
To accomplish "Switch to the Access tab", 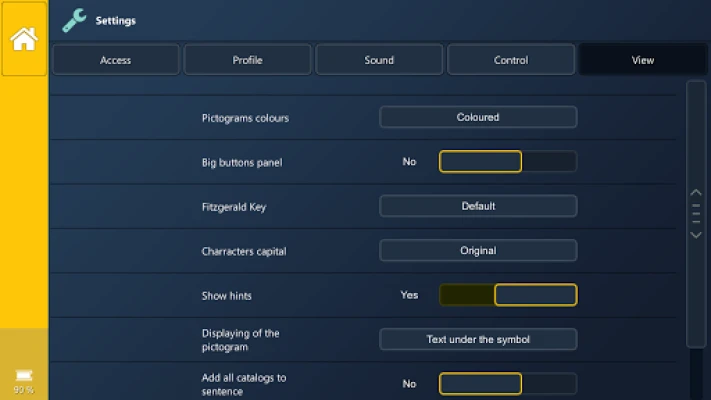I will pos(116,60).
